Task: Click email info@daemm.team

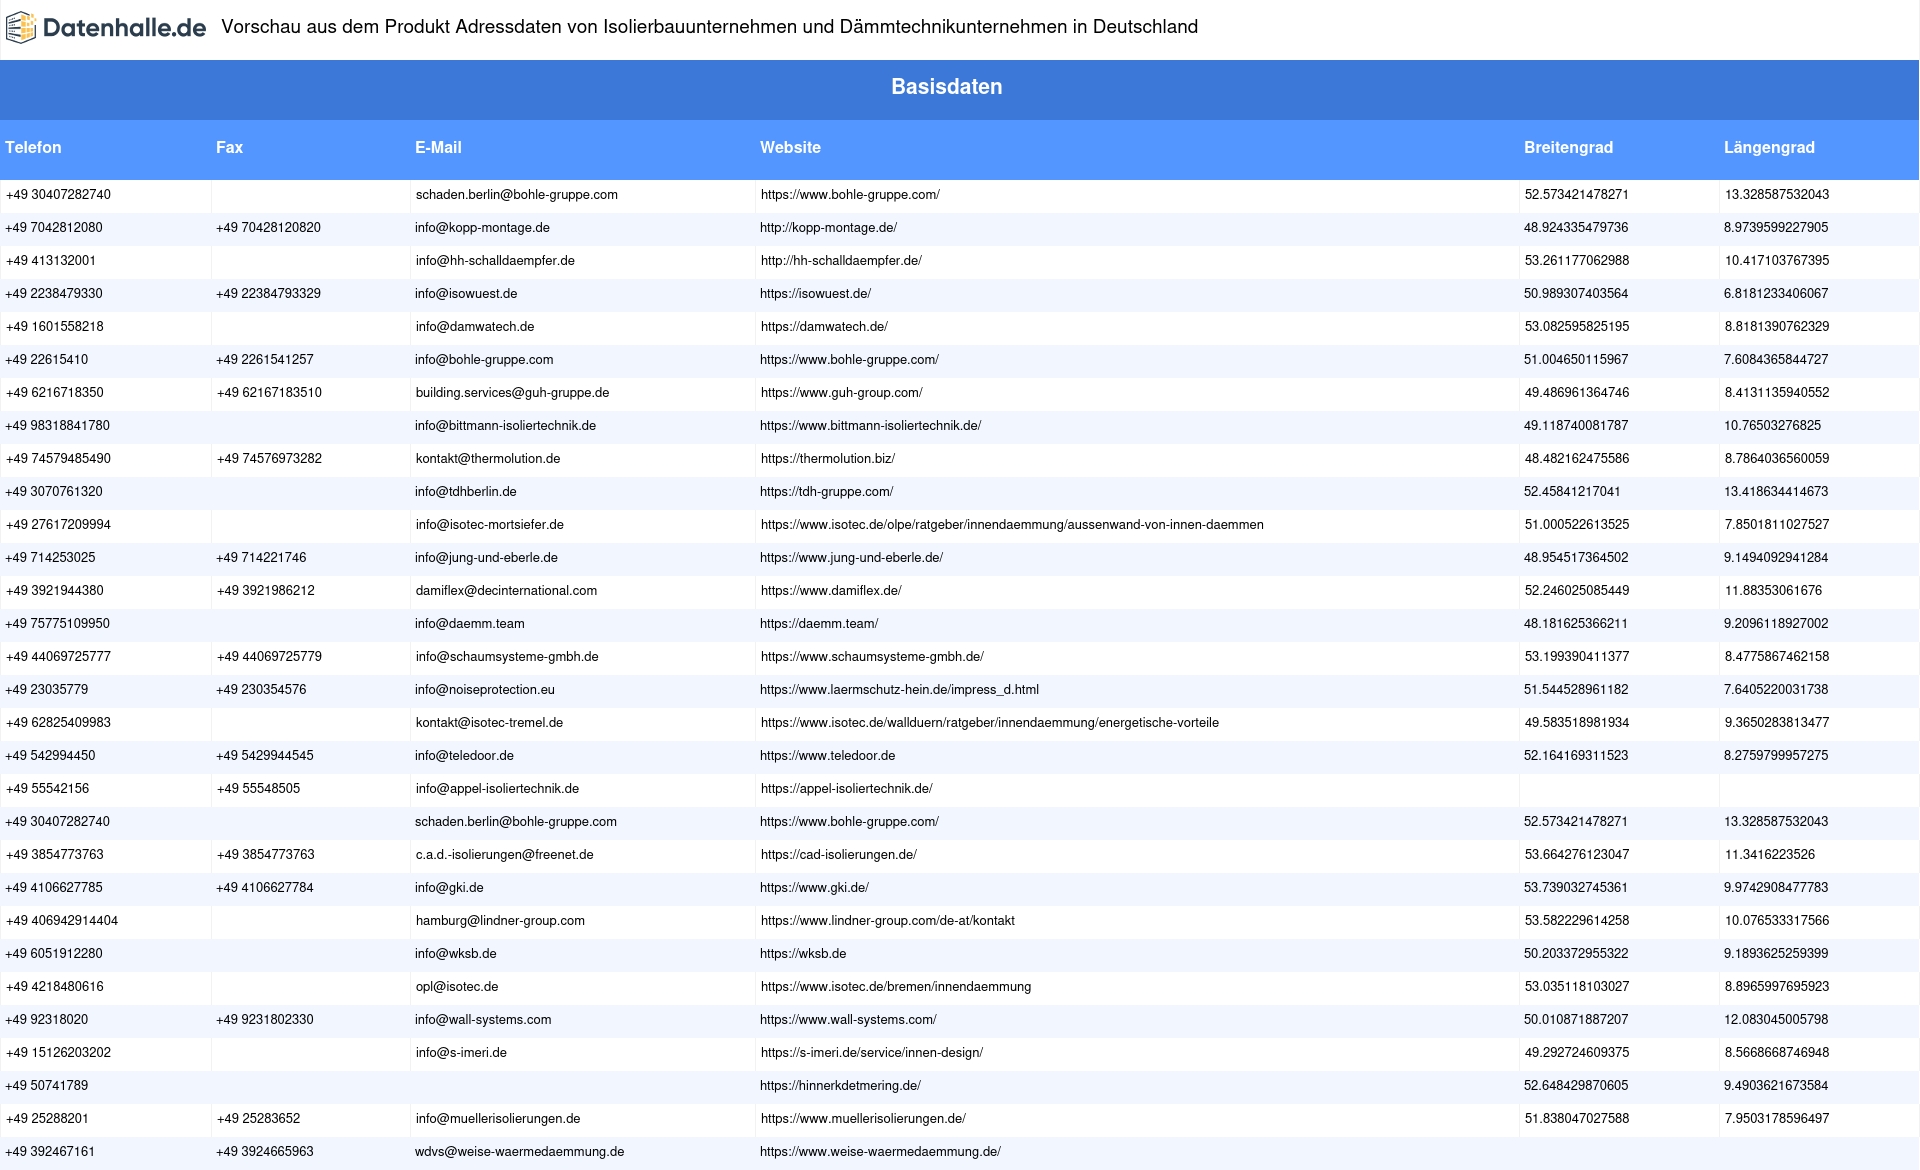Action: (x=469, y=624)
